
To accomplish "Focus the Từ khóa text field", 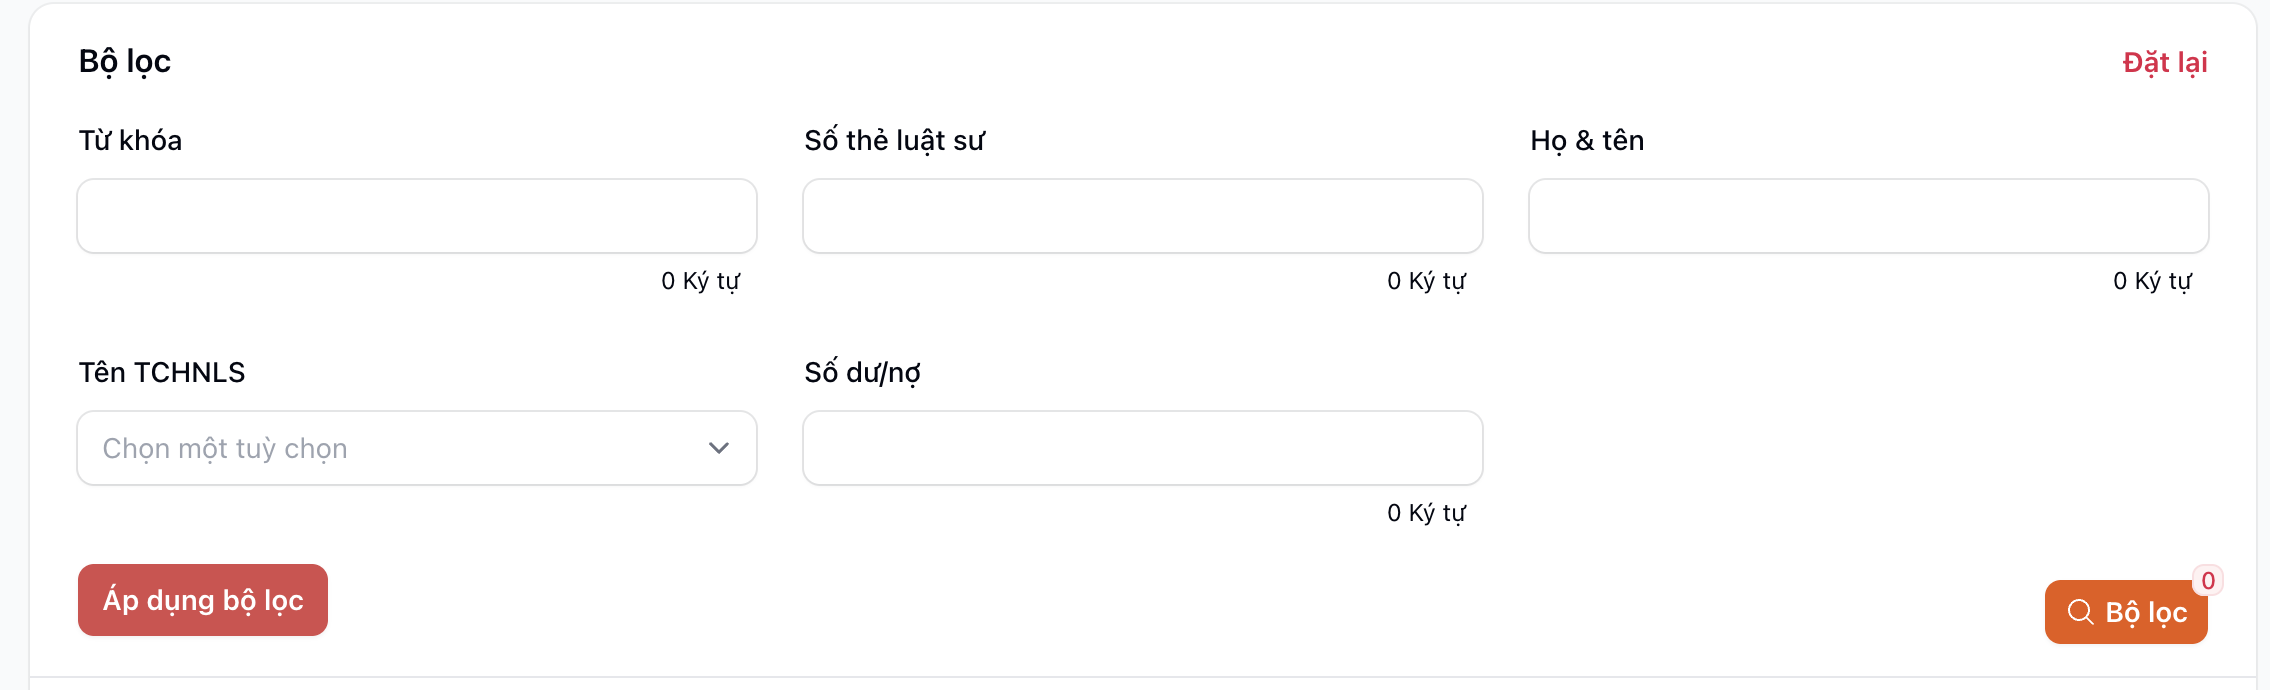I will [417, 216].
